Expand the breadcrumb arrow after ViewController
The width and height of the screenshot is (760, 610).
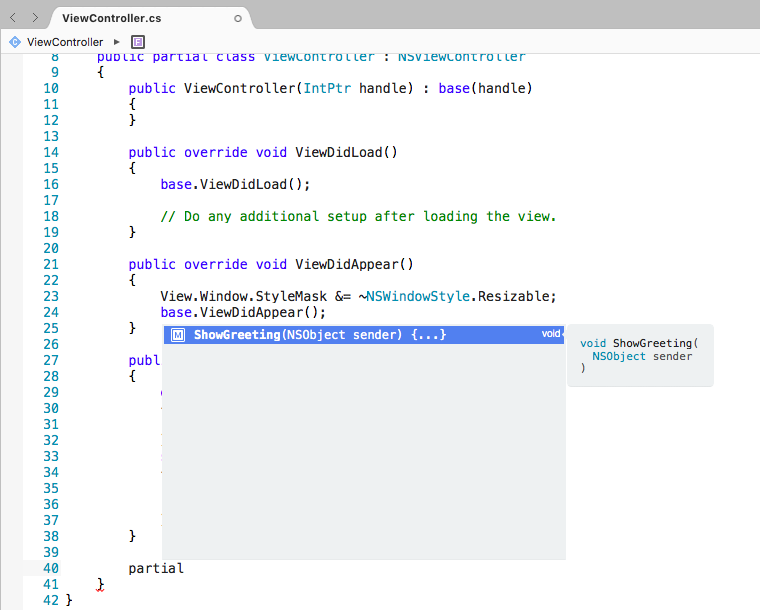tap(116, 42)
